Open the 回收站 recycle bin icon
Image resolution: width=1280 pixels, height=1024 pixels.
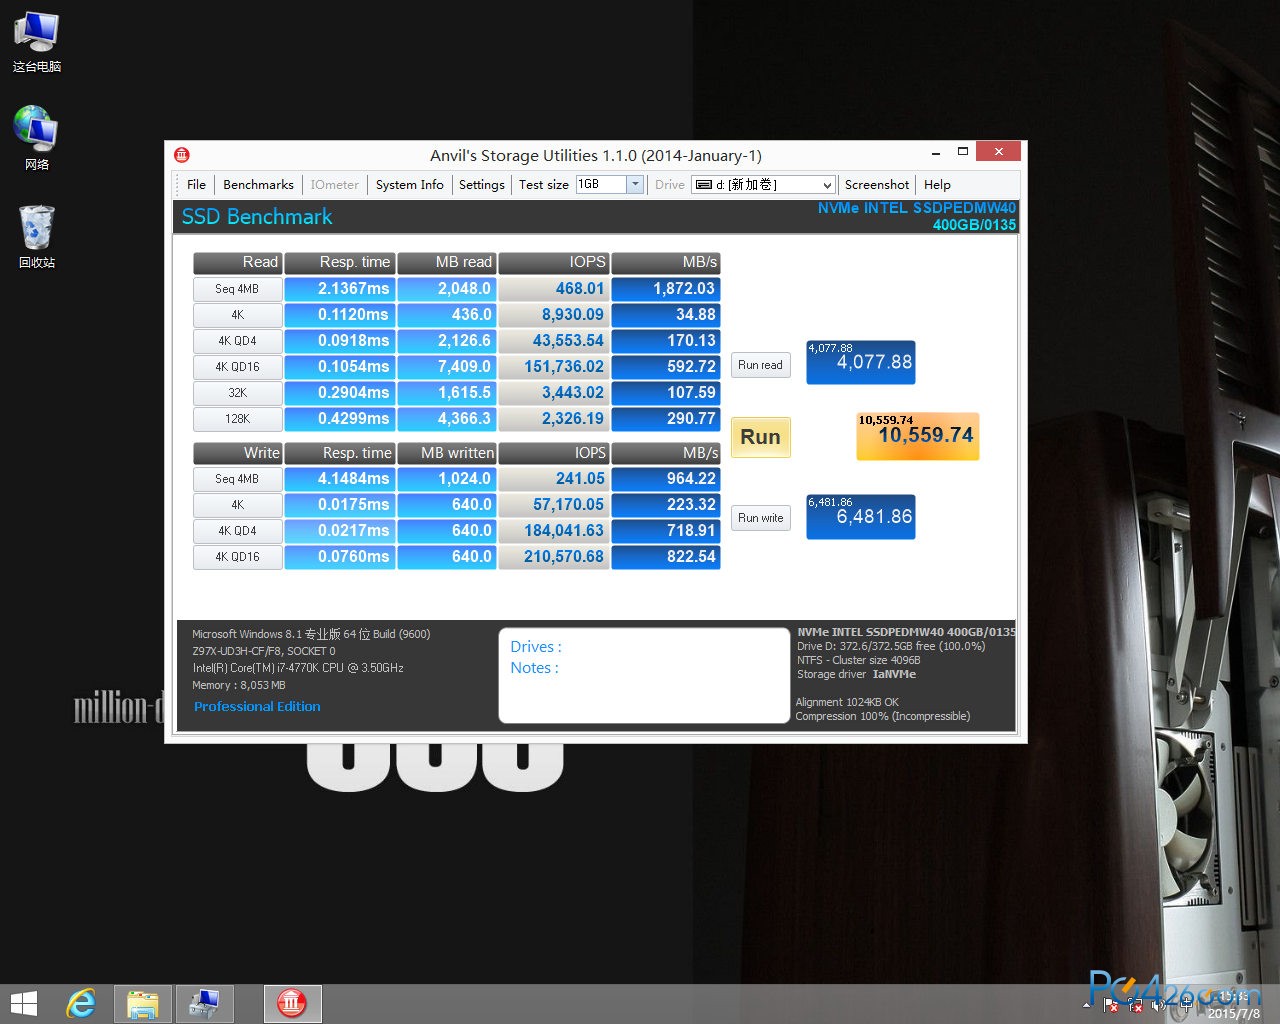click(x=37, y=237)
